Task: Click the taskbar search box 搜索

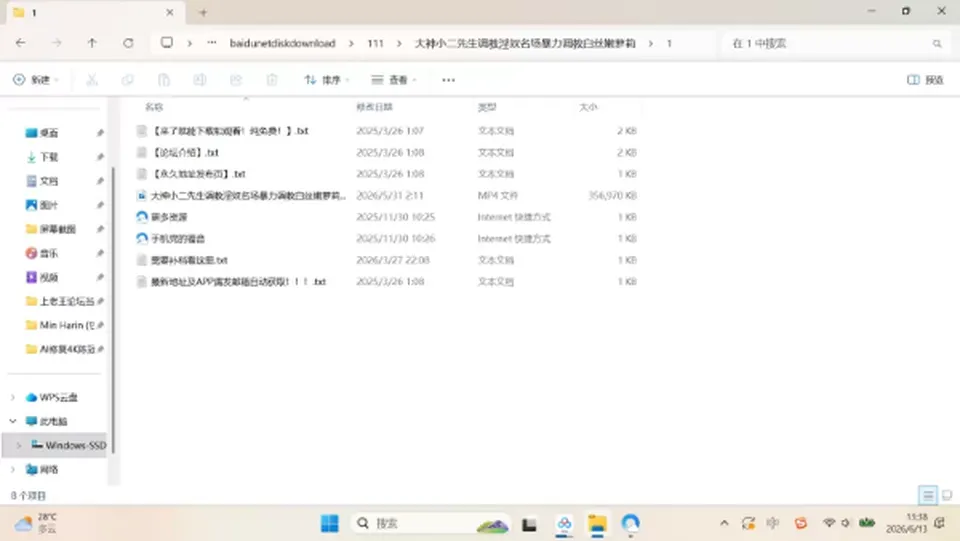Action: pyautogui.click(x=431, y=523)
